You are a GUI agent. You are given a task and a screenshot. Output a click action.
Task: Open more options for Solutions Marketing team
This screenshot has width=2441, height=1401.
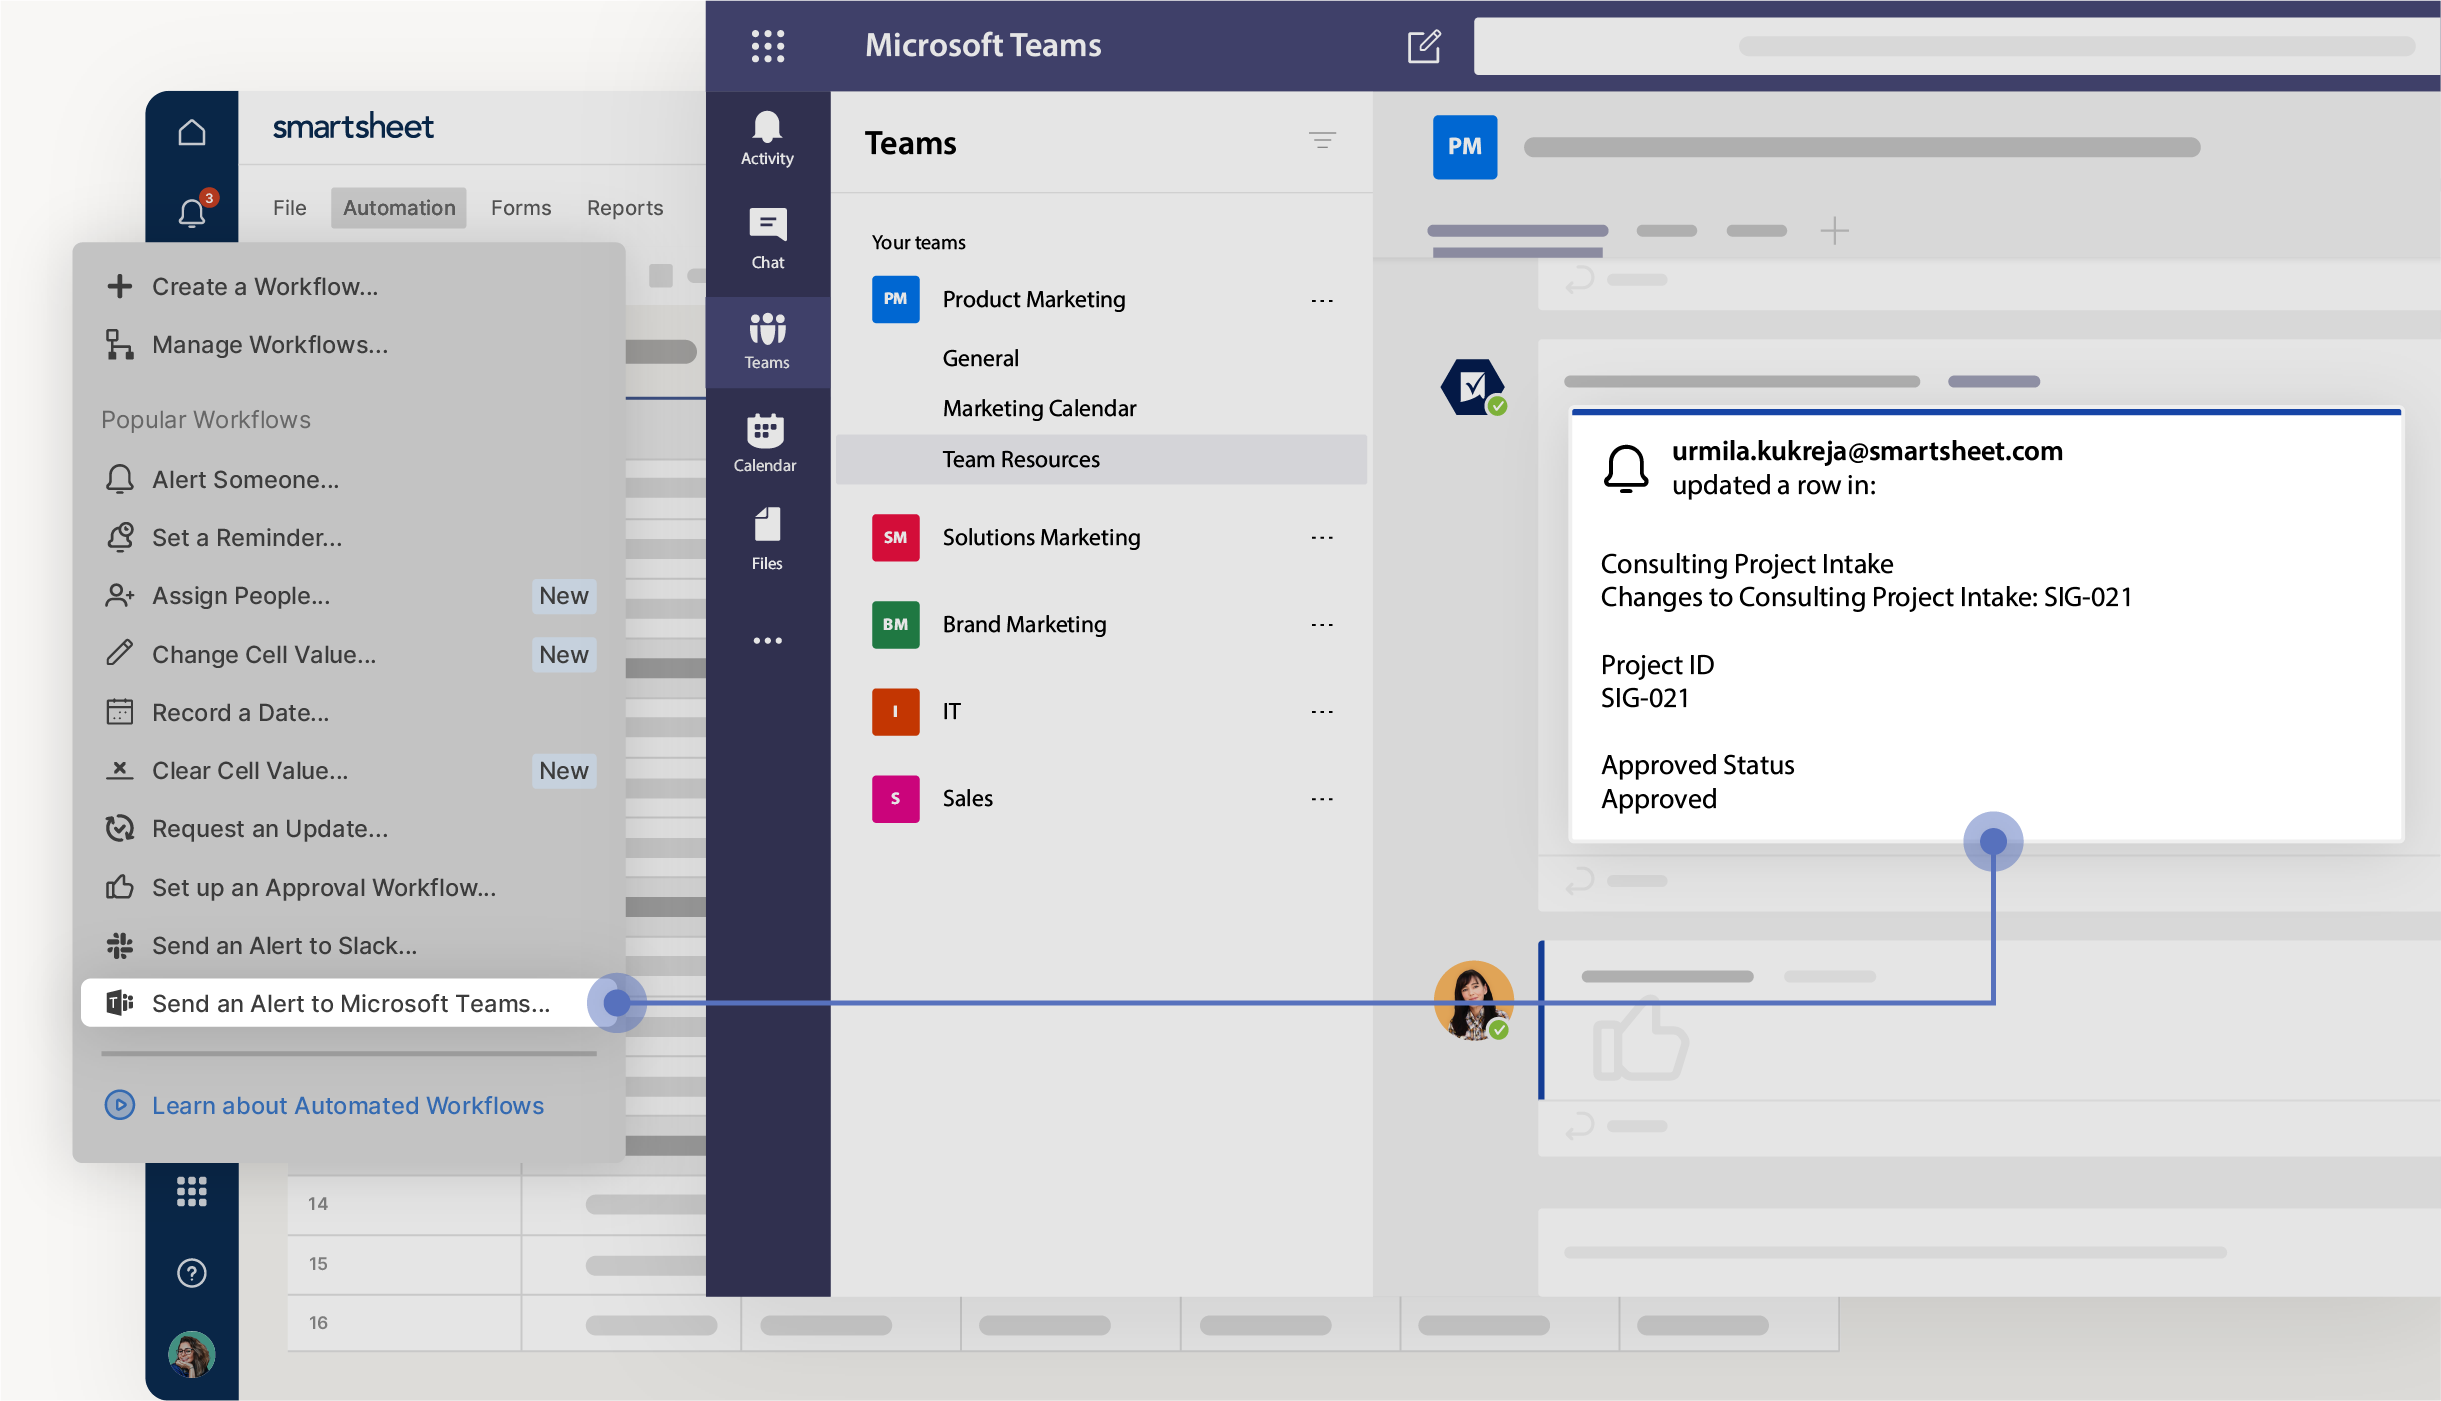(1322, 537)
